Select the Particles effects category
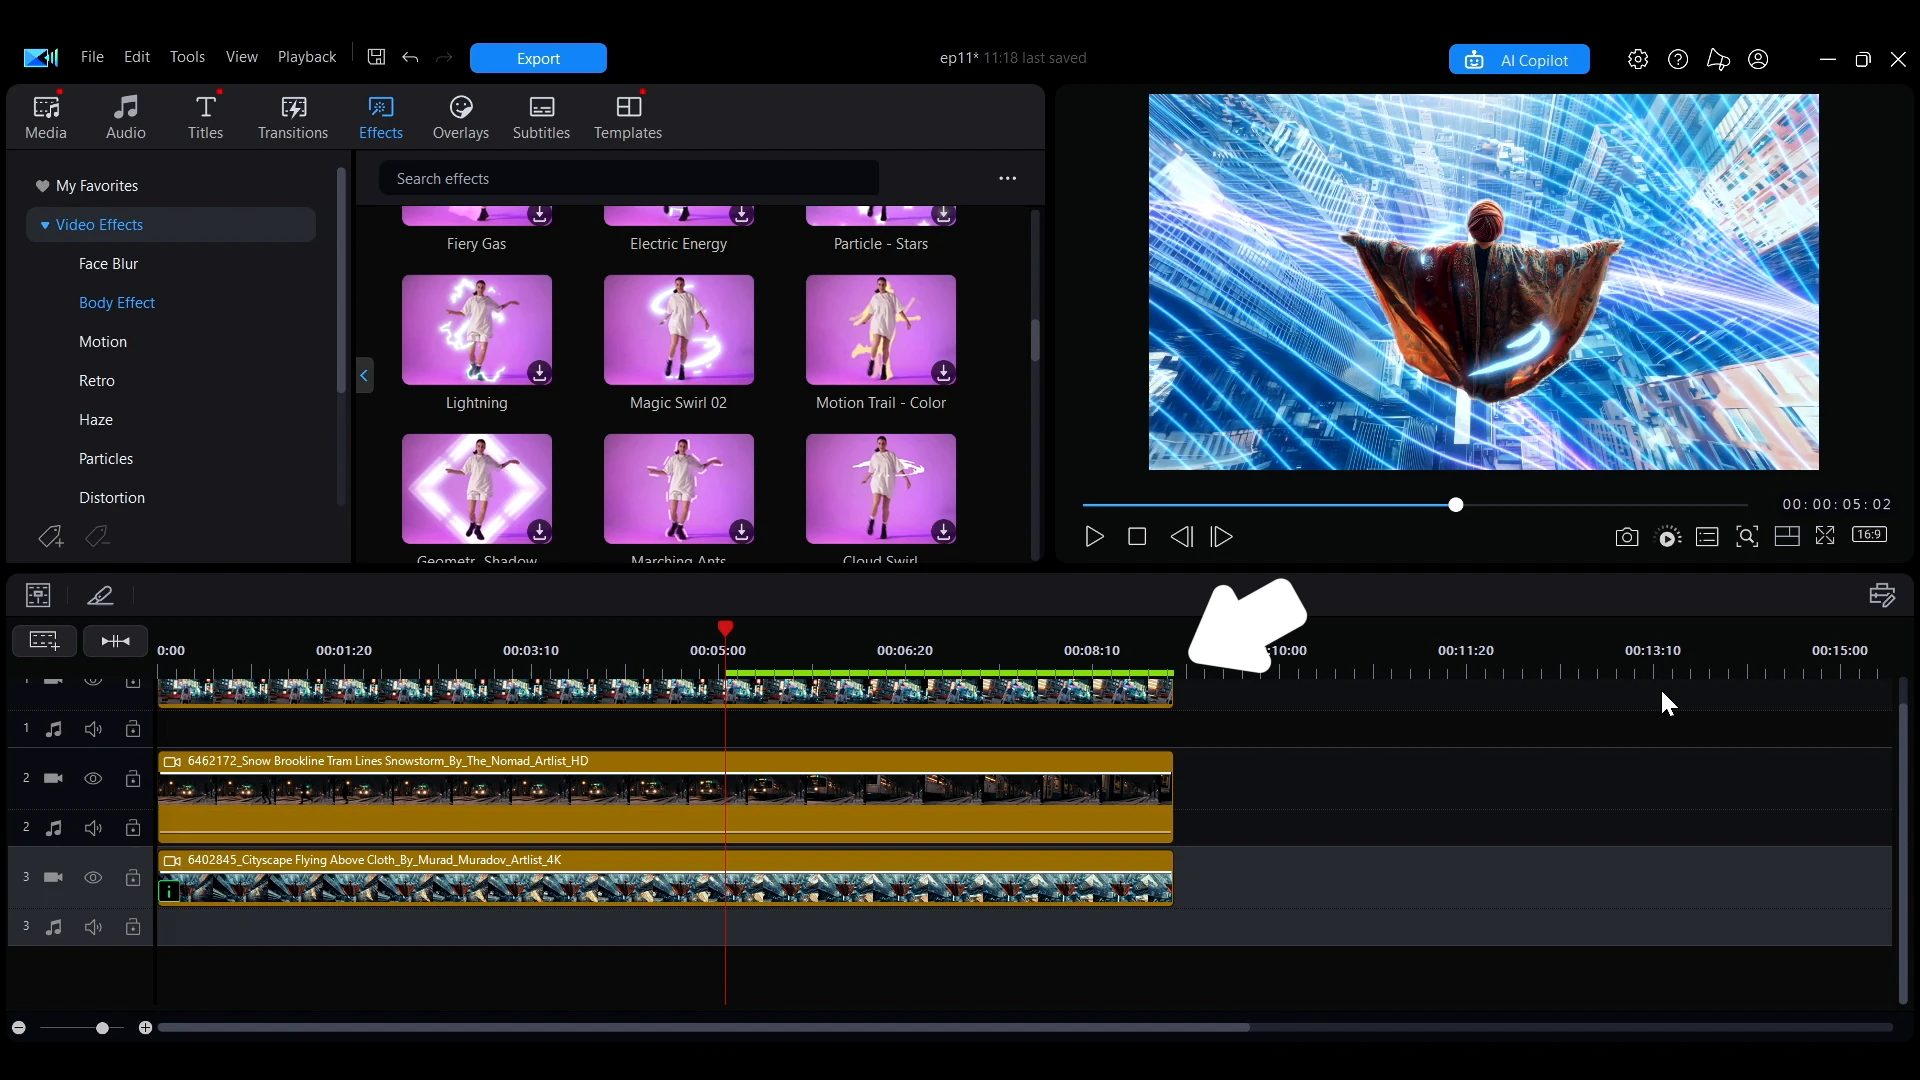Viewport: 1920px width, 1080px height. pos(106,459)
